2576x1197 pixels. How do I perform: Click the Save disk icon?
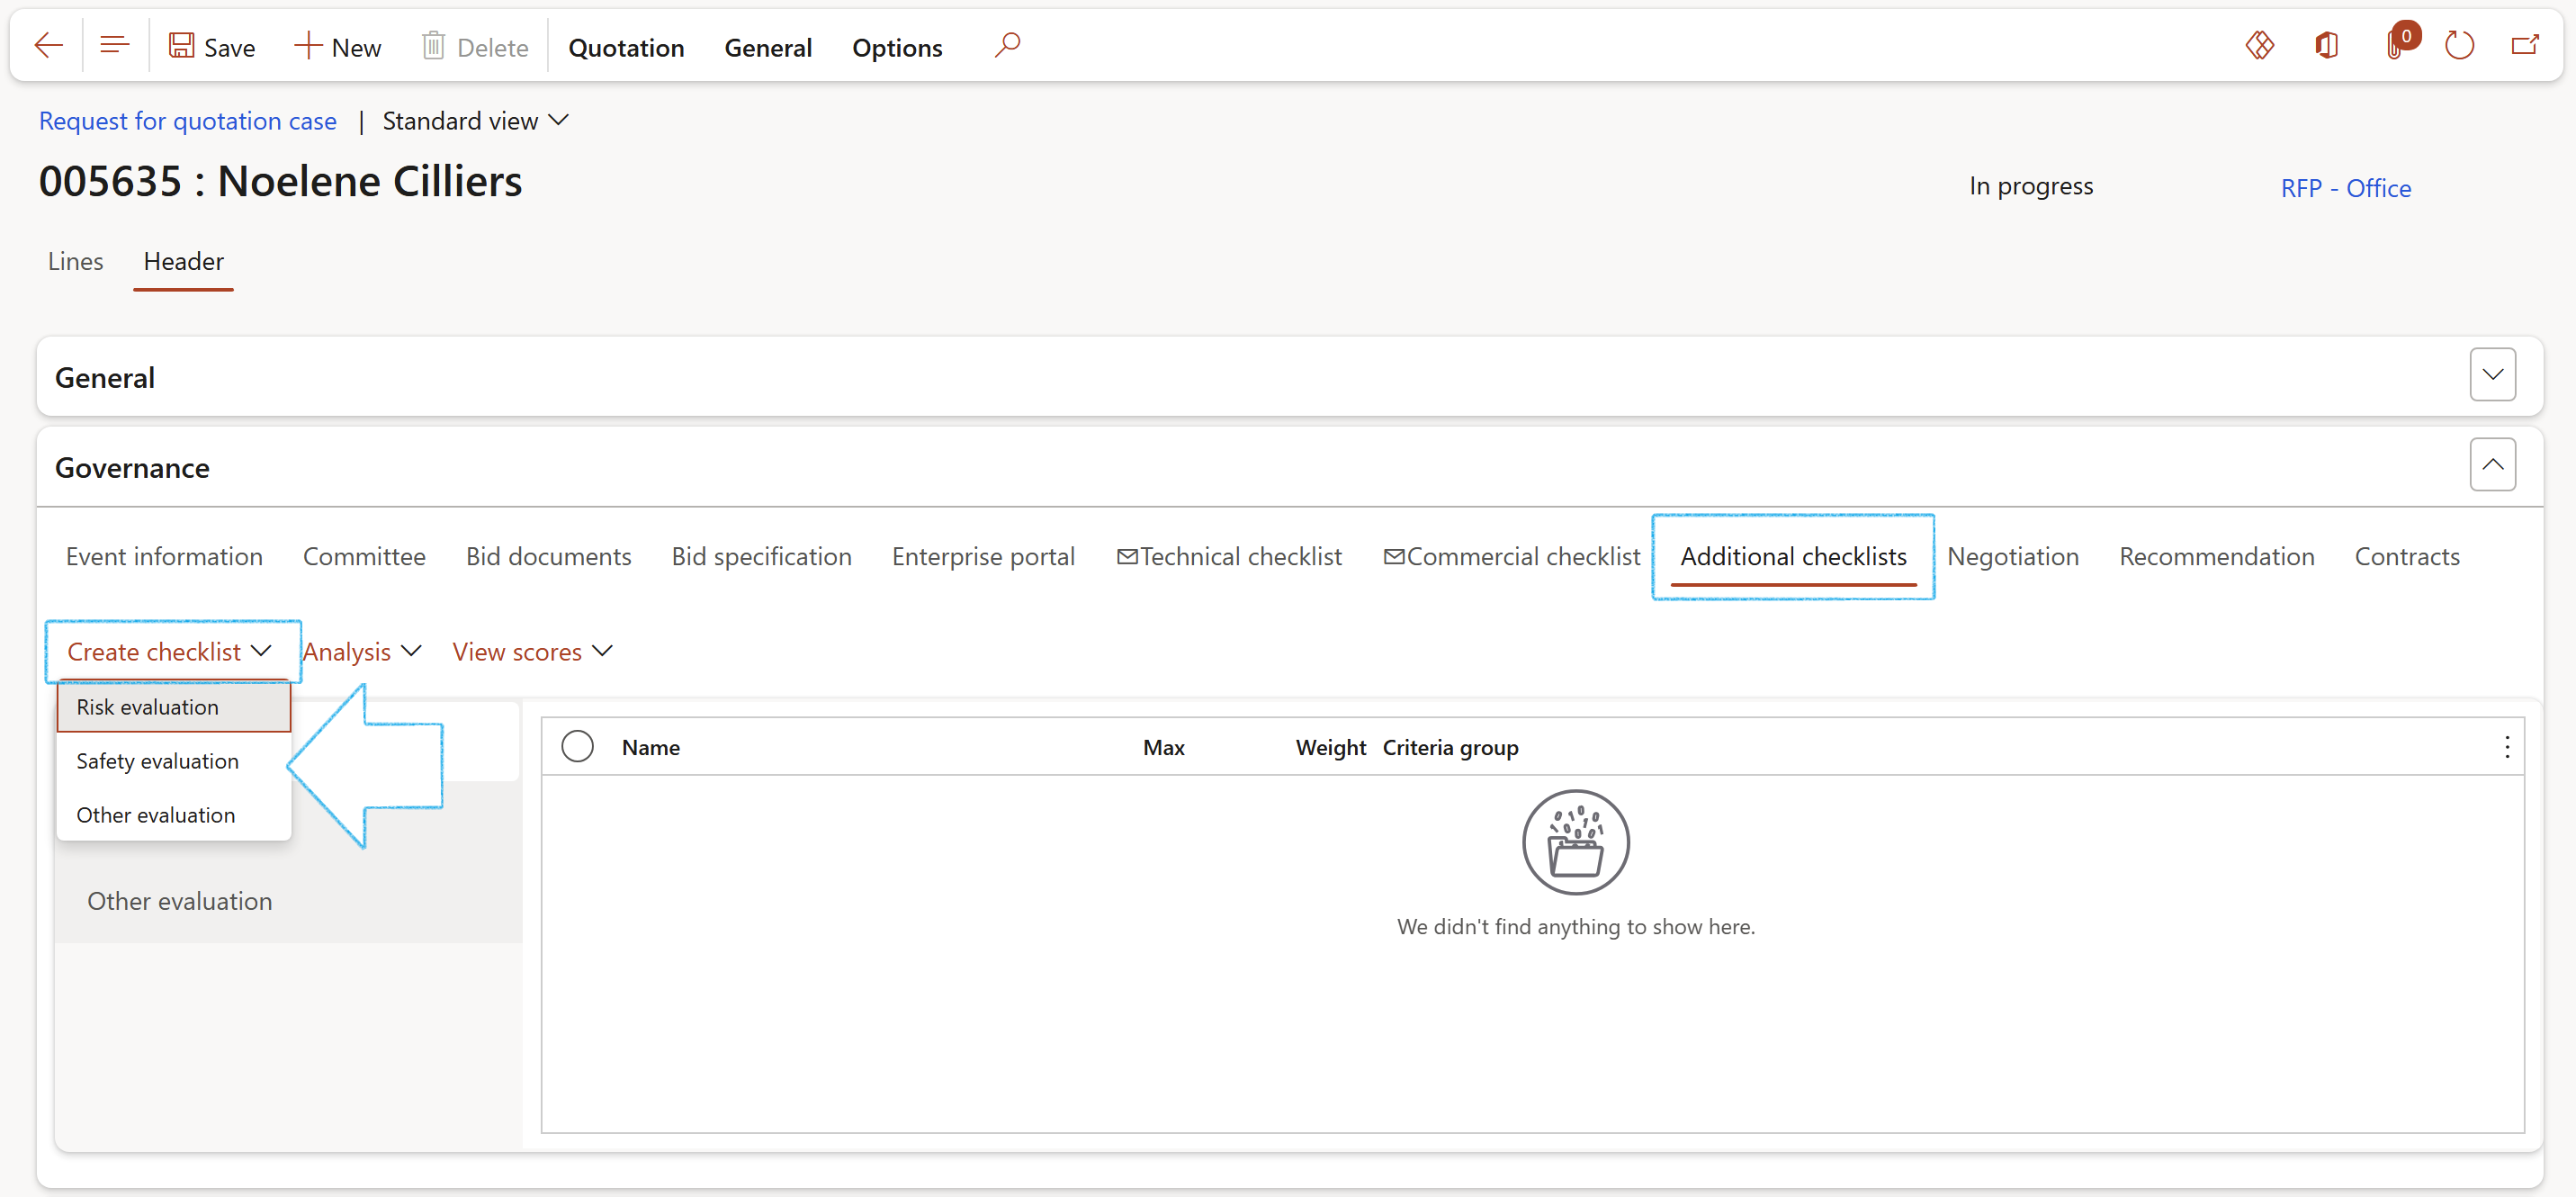181,46
